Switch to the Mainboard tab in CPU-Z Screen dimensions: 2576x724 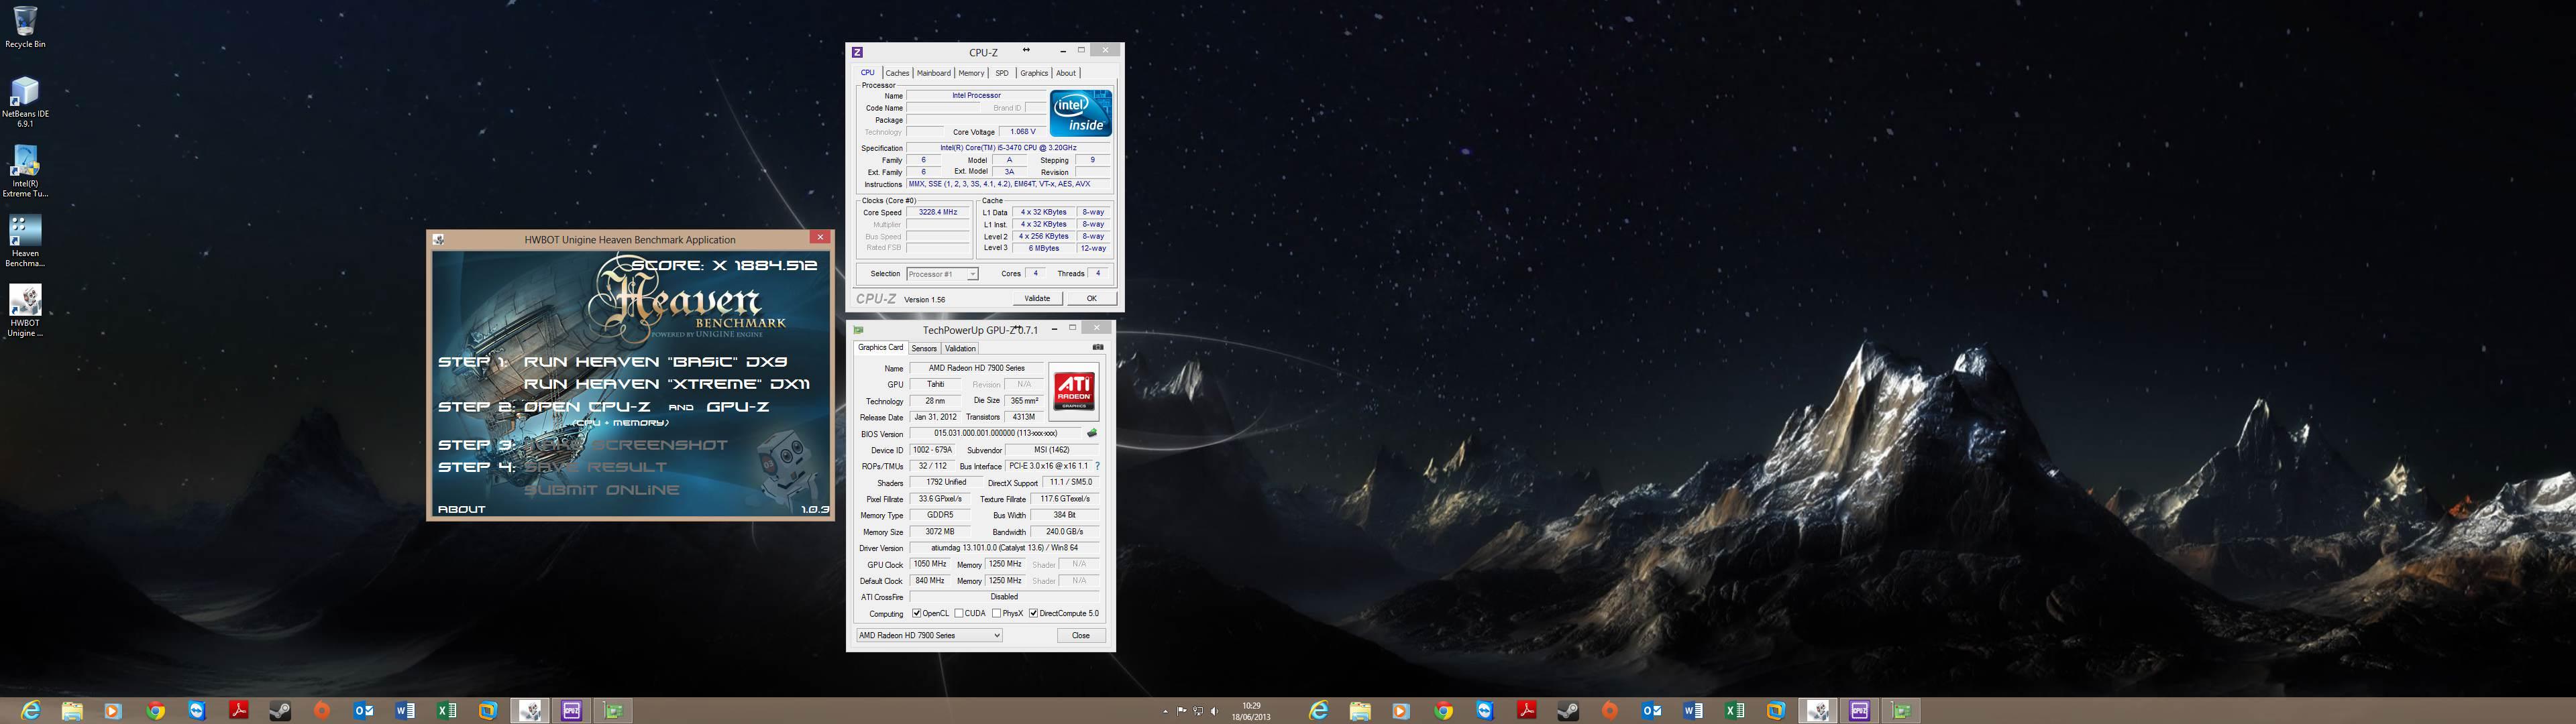pos(933,73)
